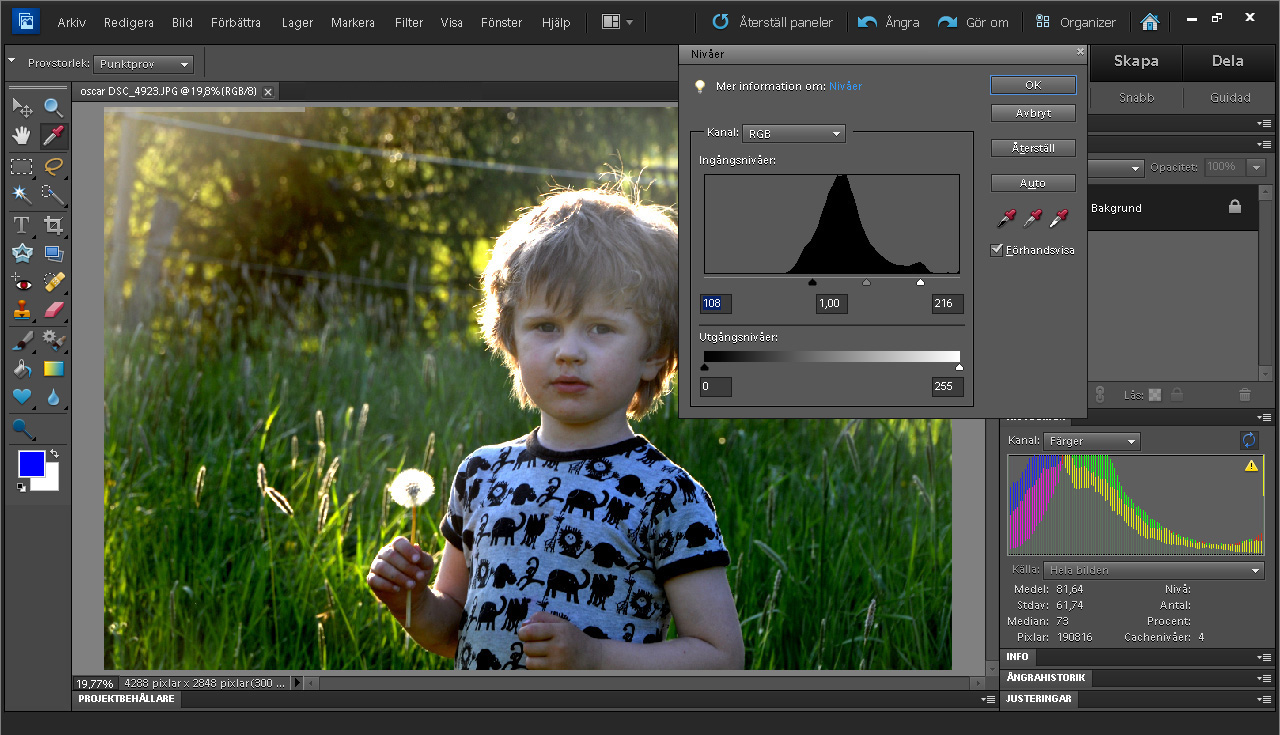This screenshot has height=735, width=1280.
Task: Select the Eraser tool
Action: (x=53, y=309)
